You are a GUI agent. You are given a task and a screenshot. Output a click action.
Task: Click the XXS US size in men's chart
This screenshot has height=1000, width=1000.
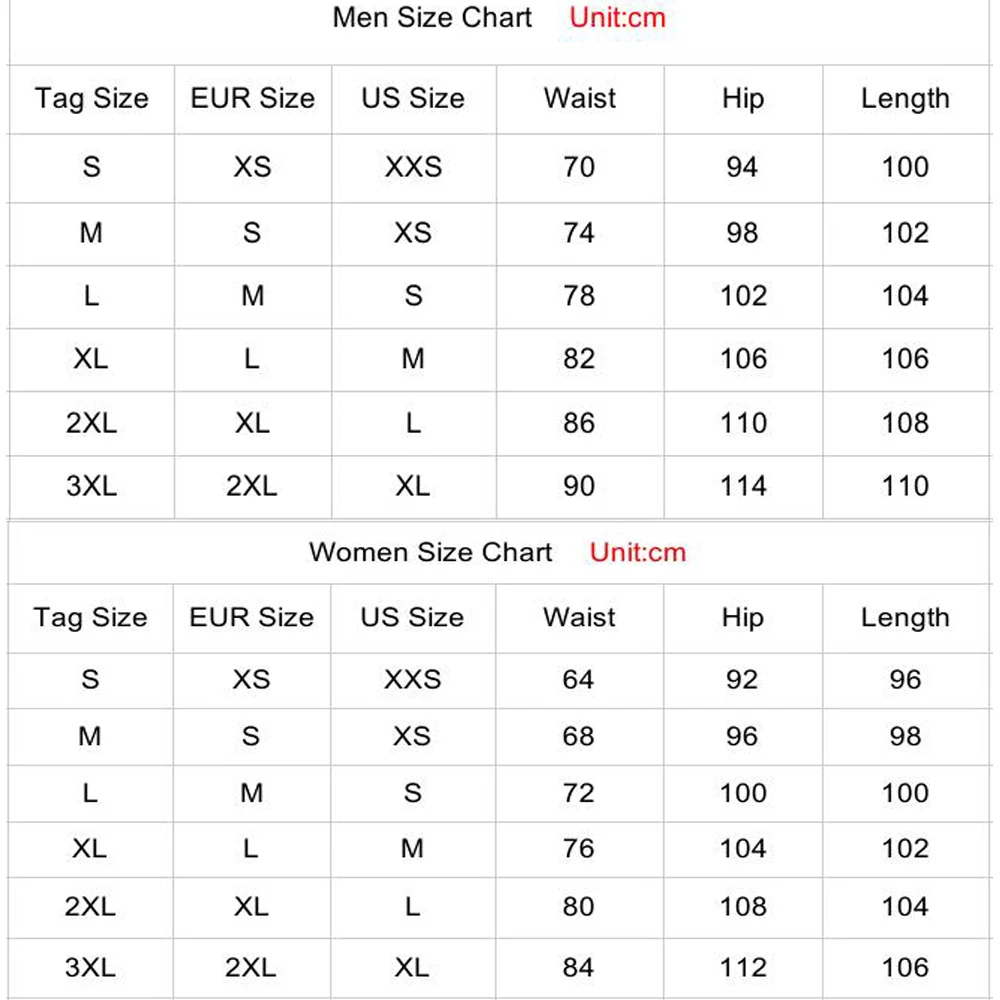click(413, 167)
